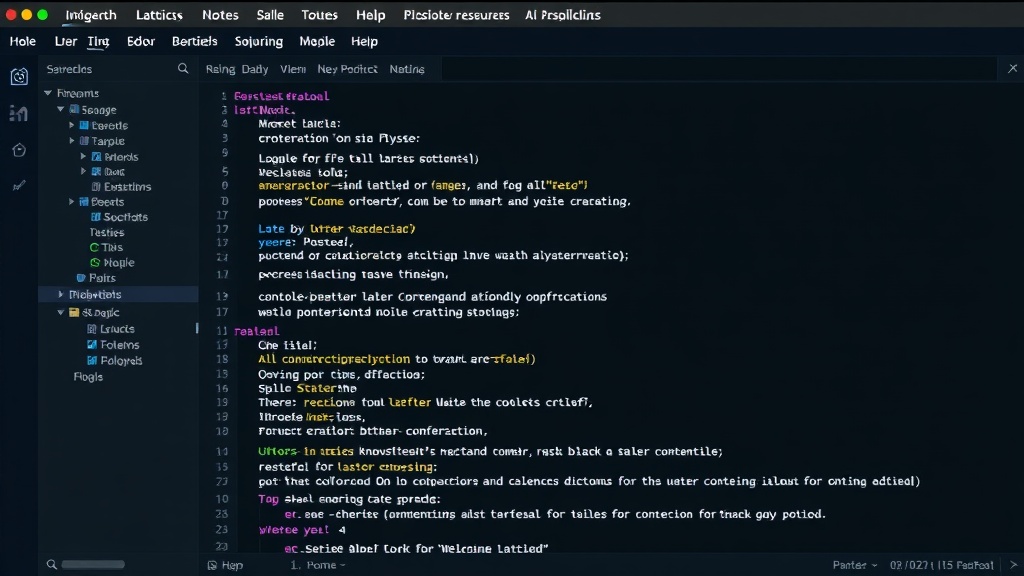Switch to the Vlem tab
The height and width of the screenshot is (576, 1024).
point(293,69)
